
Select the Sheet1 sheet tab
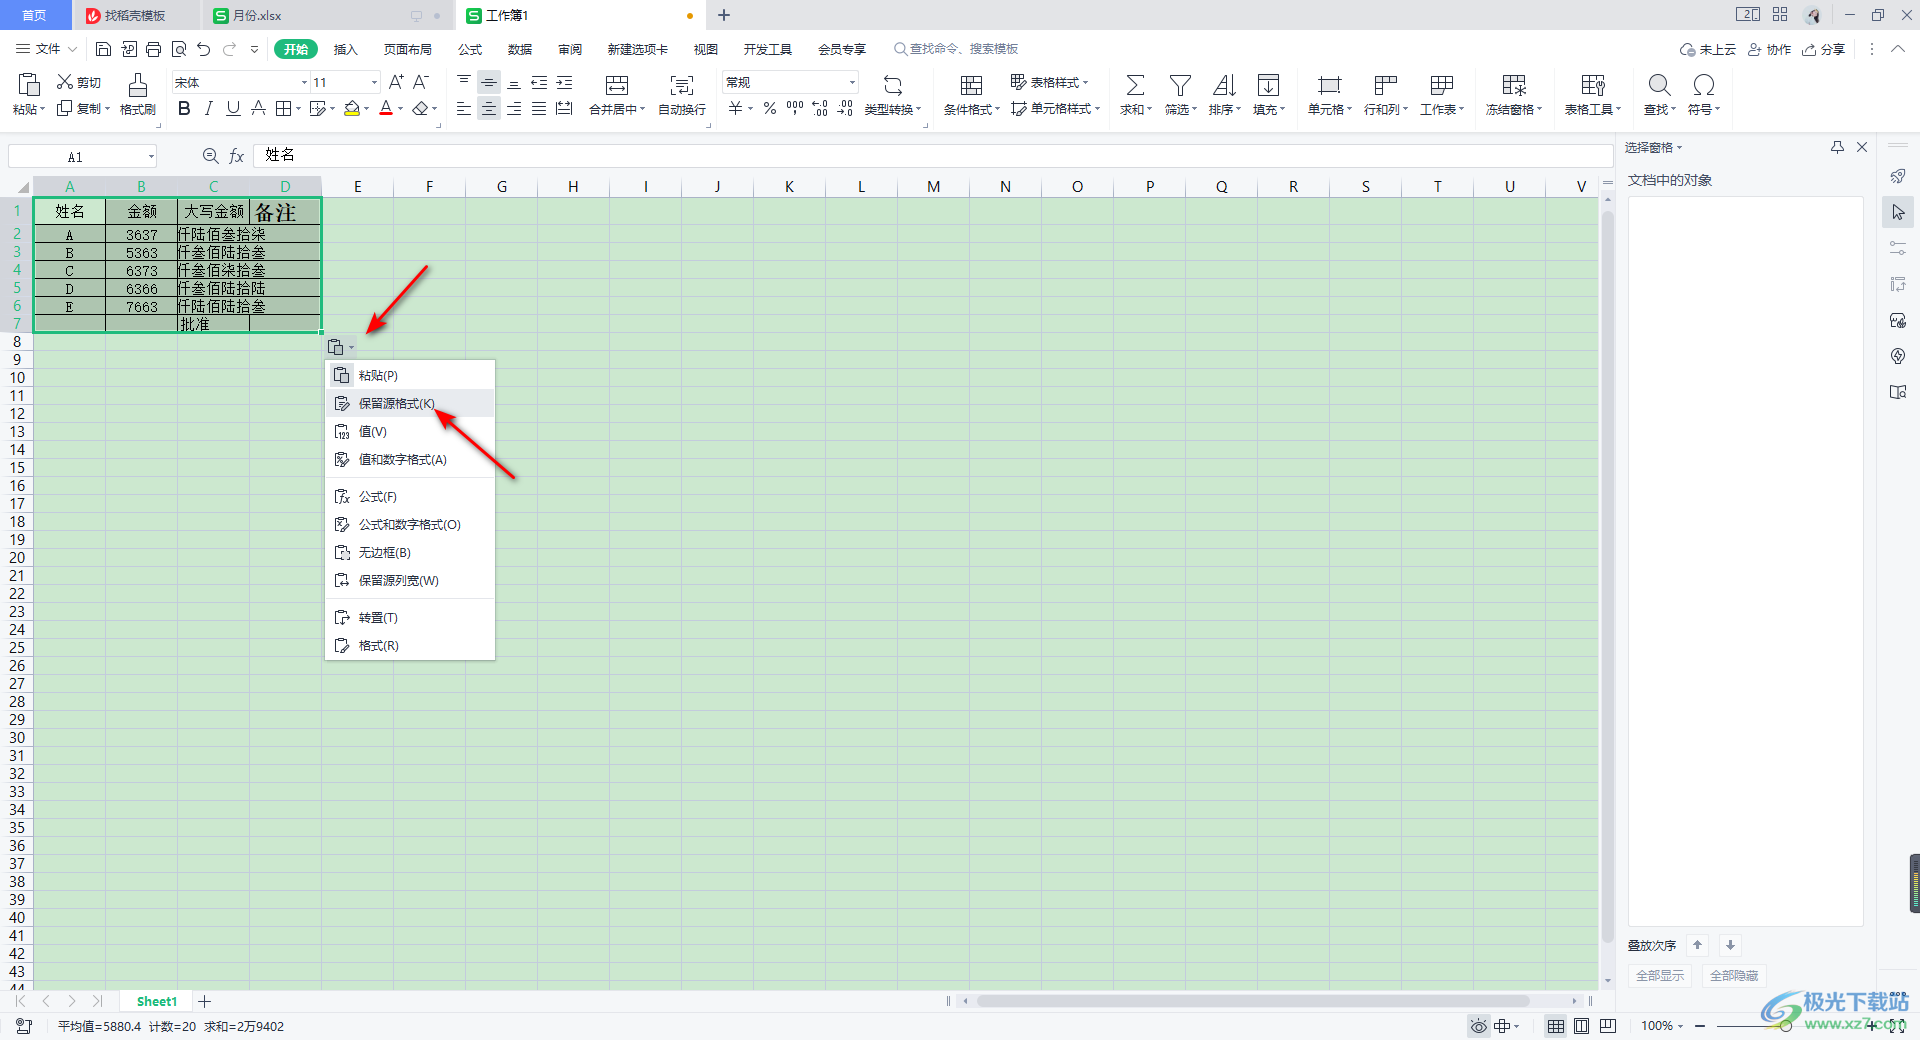[156, 1001]
